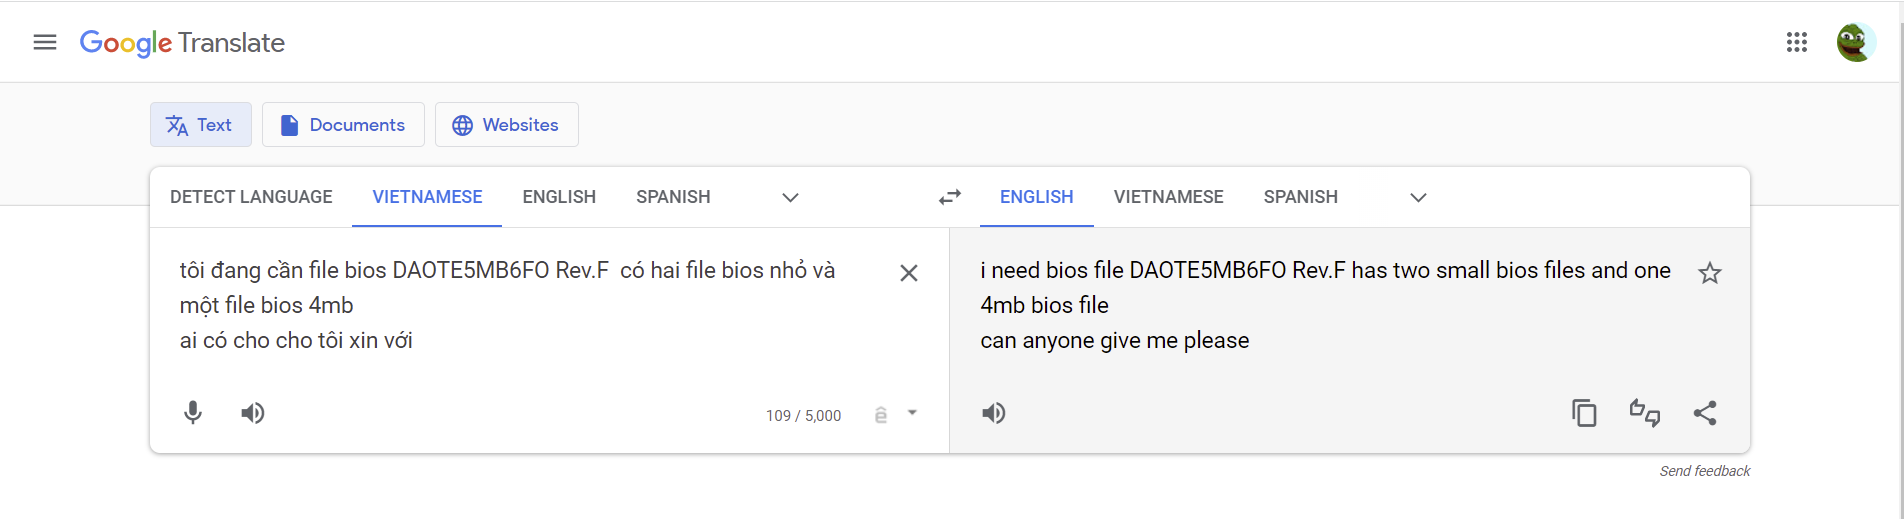Expand the target language list
The image size is (1904, 519).
[x=1418, y=197]
